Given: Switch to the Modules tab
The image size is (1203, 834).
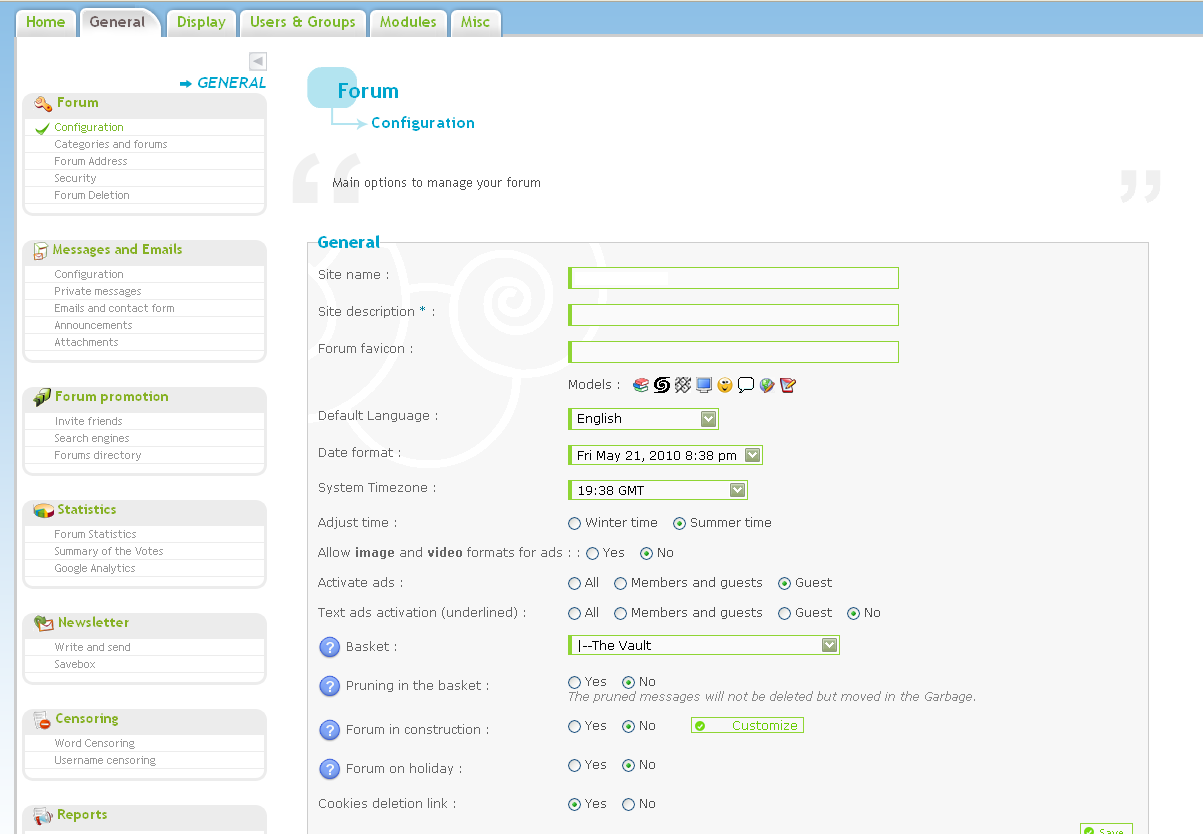Looking at the screenshot, I should tap(408, 21).
